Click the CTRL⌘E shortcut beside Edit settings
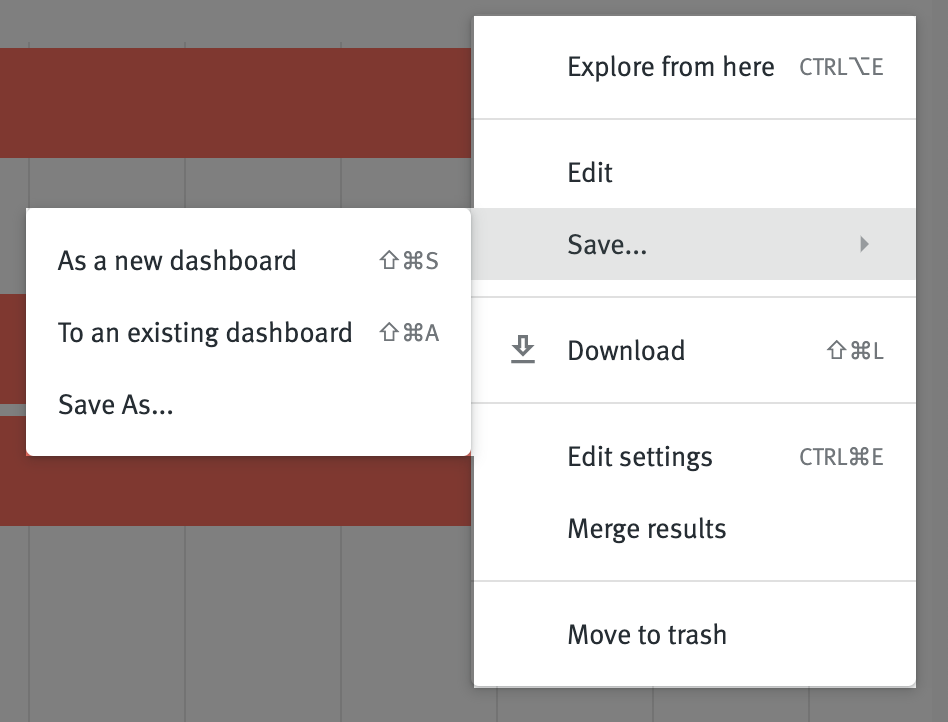The image size is (948, 722). coord(841,457)
